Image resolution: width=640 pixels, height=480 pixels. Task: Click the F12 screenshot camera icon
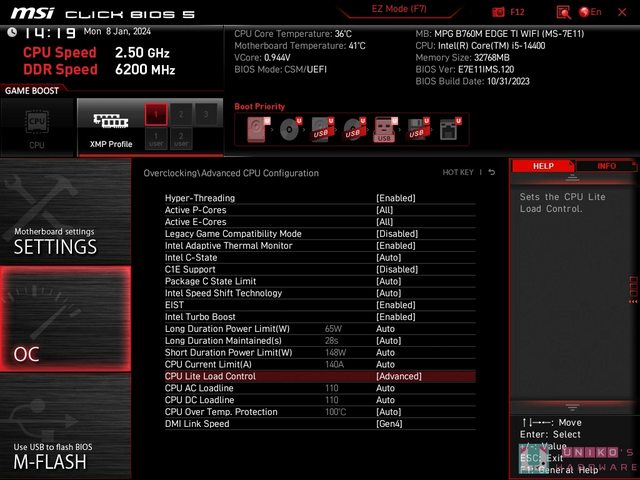pyautogui.click(x=499, y=12)
